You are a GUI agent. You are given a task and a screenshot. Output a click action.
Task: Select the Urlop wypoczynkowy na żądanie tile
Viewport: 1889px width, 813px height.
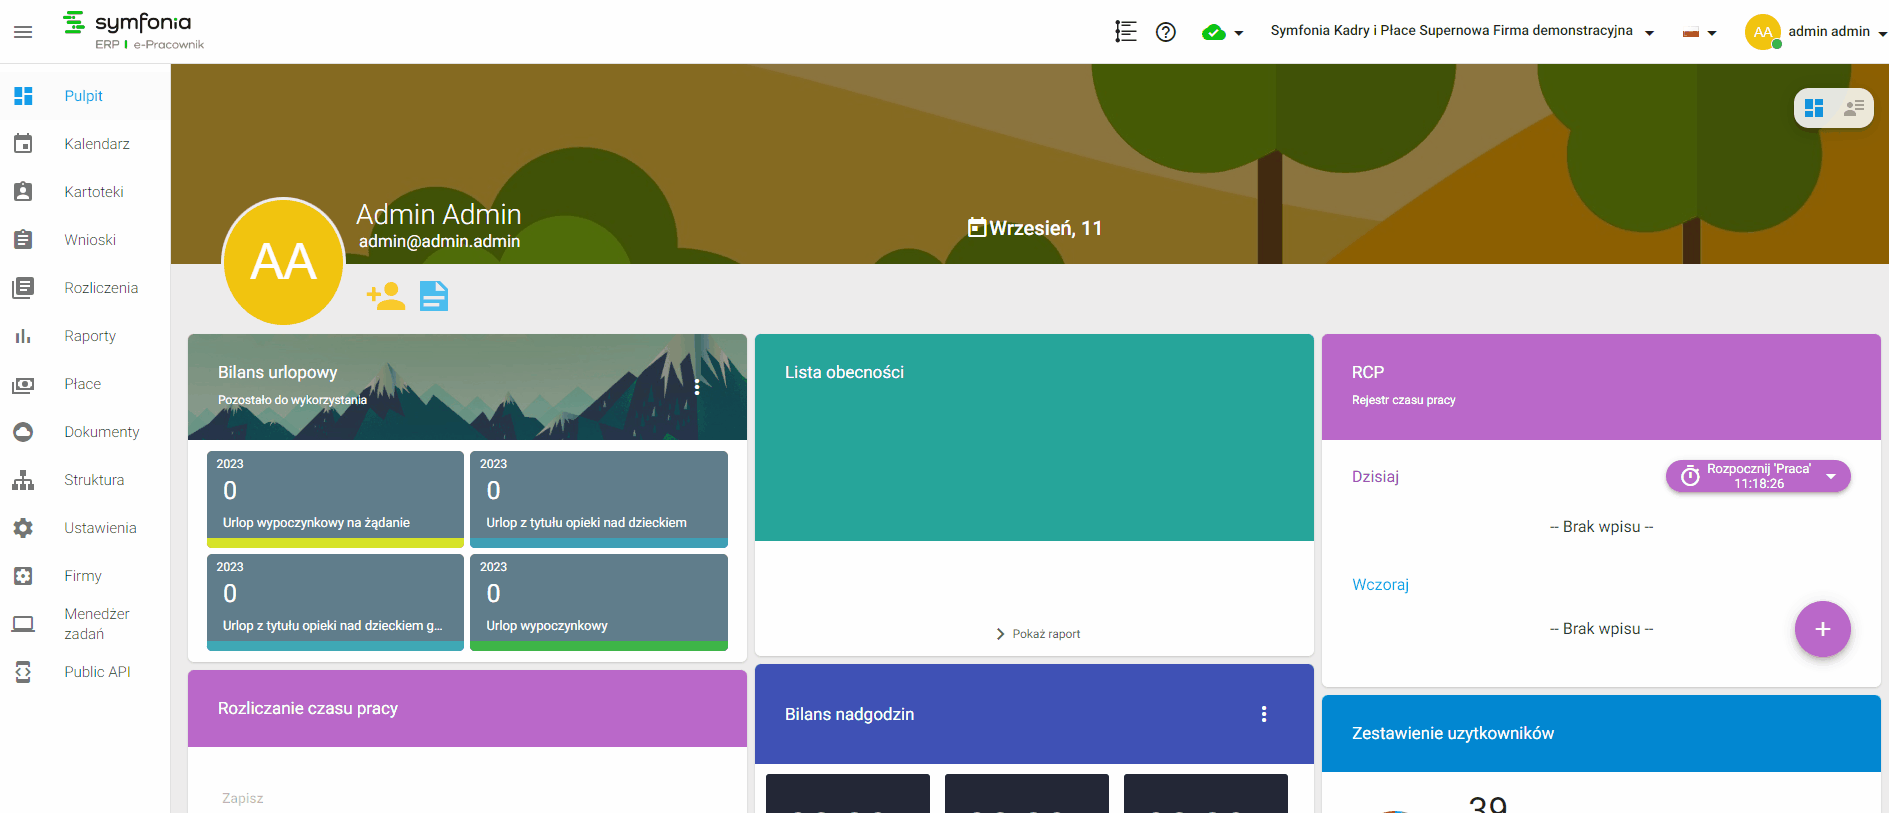[335, 499]
